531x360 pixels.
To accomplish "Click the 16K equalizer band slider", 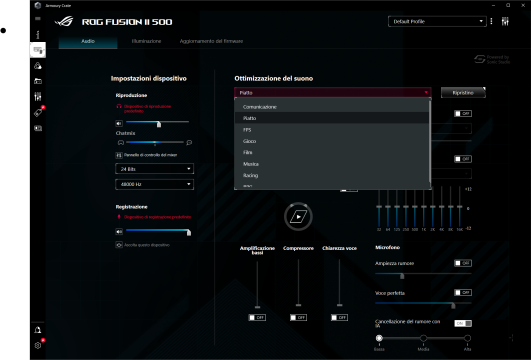I will coord(460,207).
